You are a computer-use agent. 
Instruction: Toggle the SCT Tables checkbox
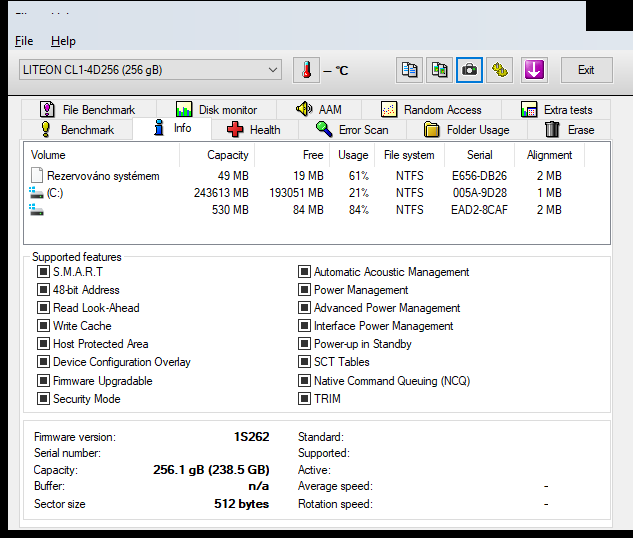(x=304, y=361)
